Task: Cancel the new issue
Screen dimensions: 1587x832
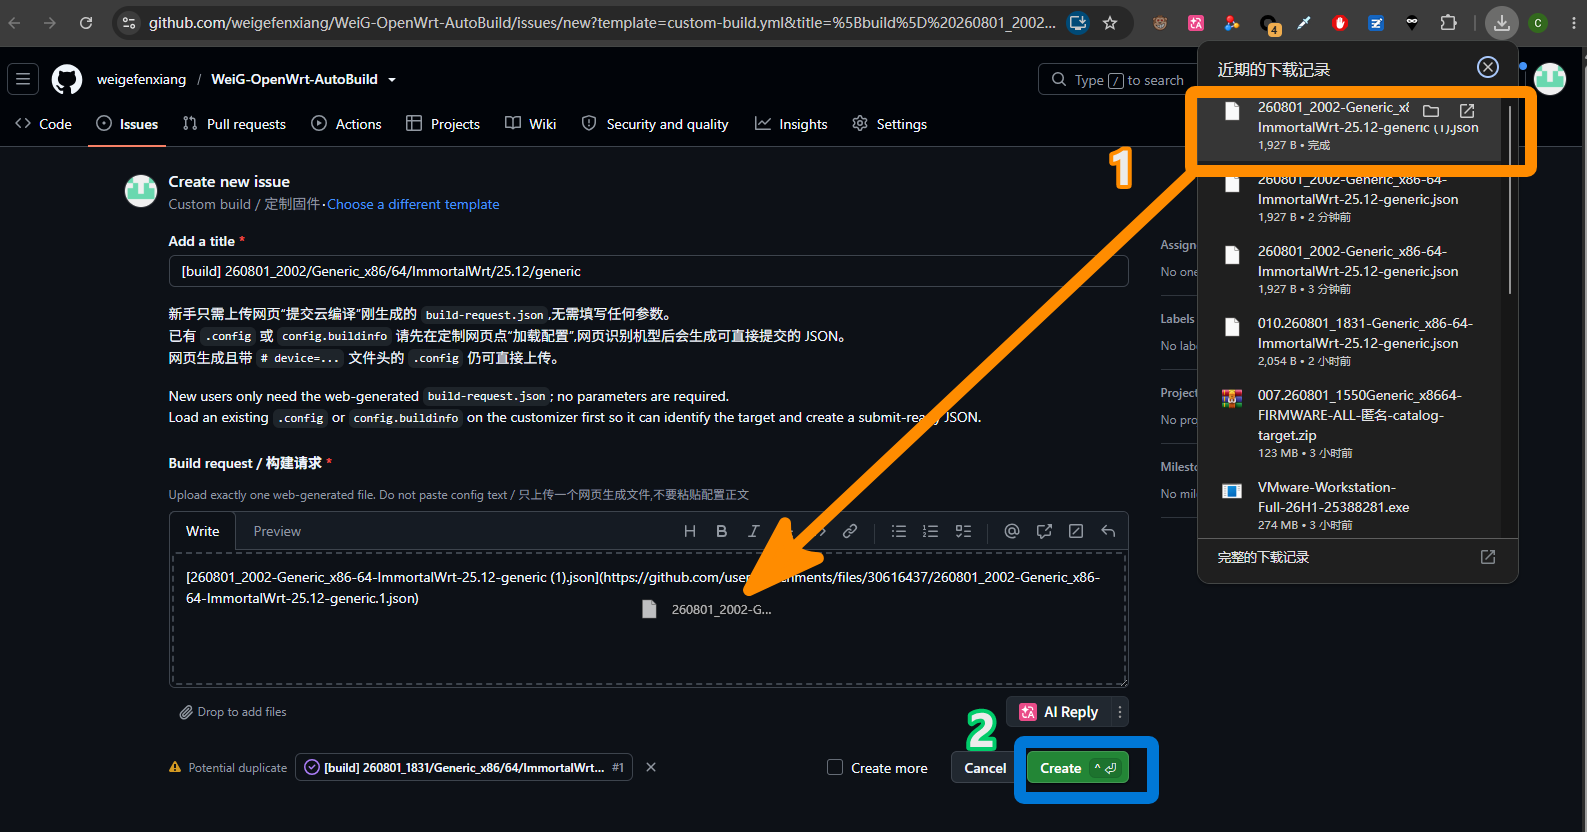Action: (985, 768)
